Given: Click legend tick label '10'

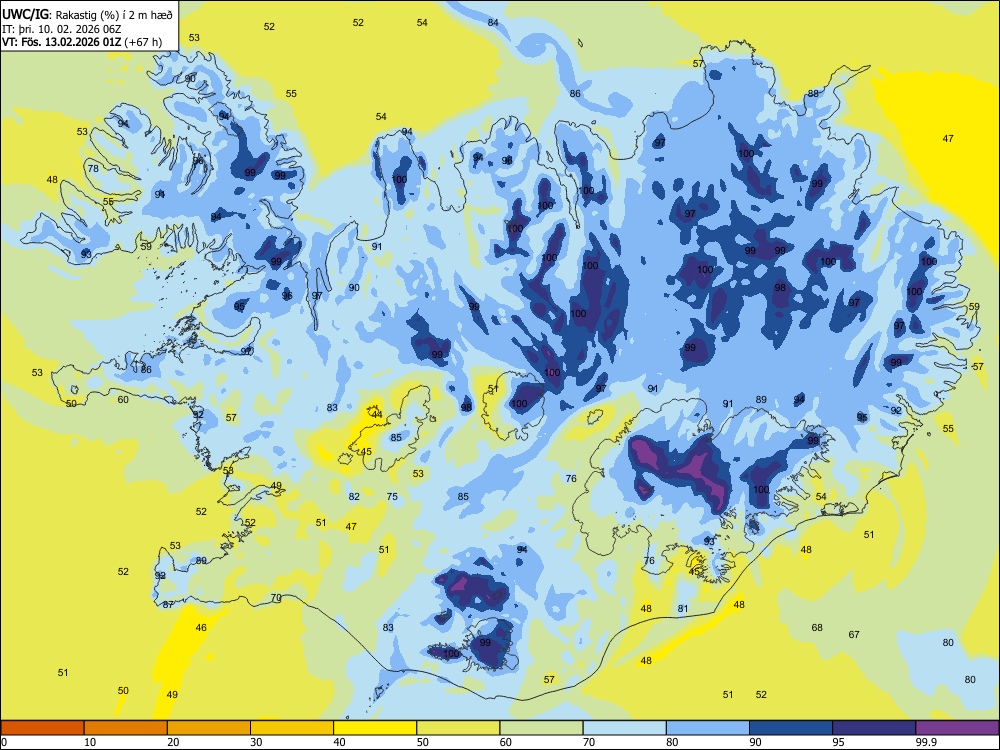Looking at the screenshot, I should pyautogui.click(x=90, y=742).
